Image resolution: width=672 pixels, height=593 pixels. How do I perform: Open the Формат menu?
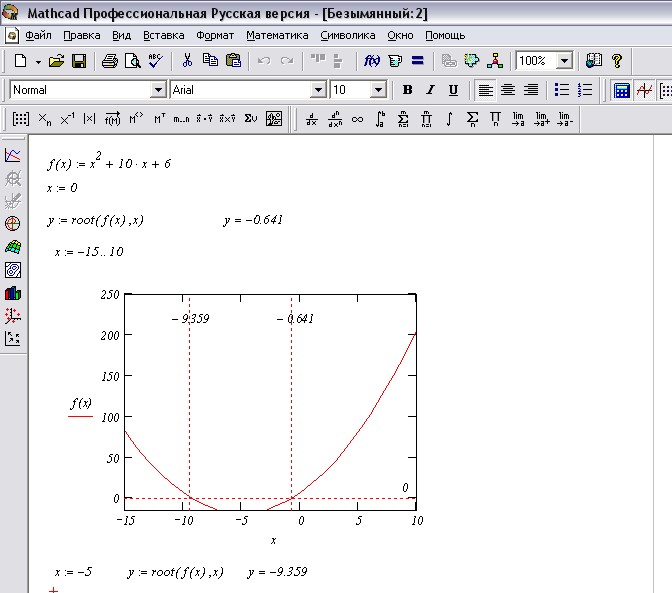(215, 35)
